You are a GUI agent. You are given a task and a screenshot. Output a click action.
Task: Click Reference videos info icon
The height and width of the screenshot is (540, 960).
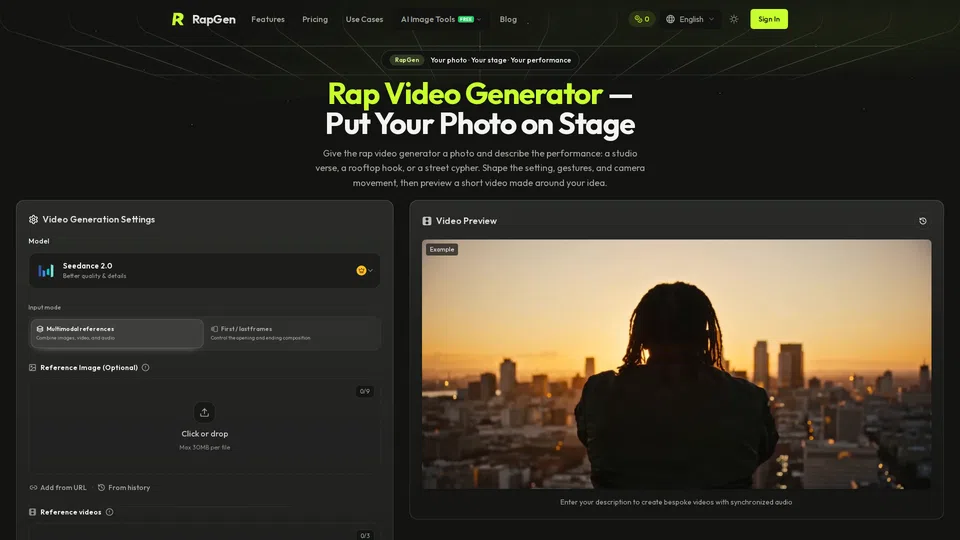click(109, 512)
